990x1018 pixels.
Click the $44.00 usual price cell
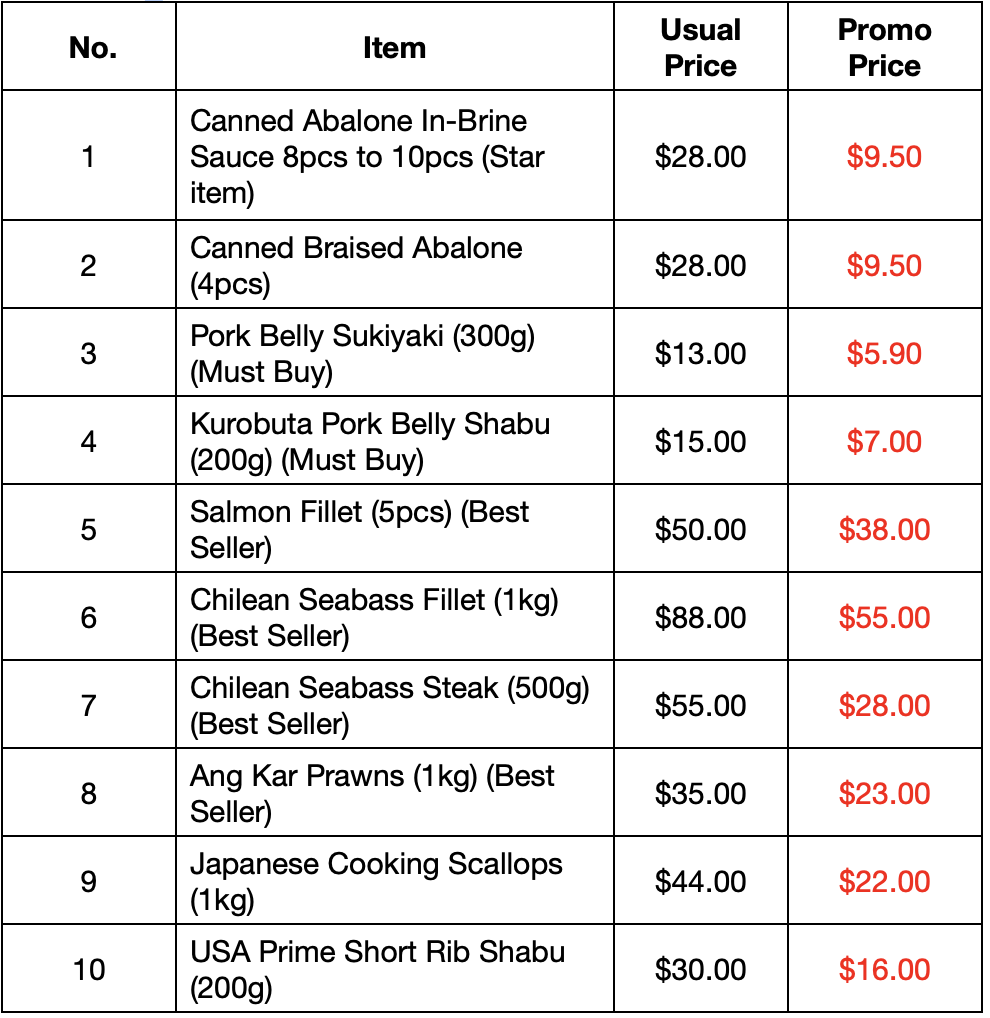point(700,882)
